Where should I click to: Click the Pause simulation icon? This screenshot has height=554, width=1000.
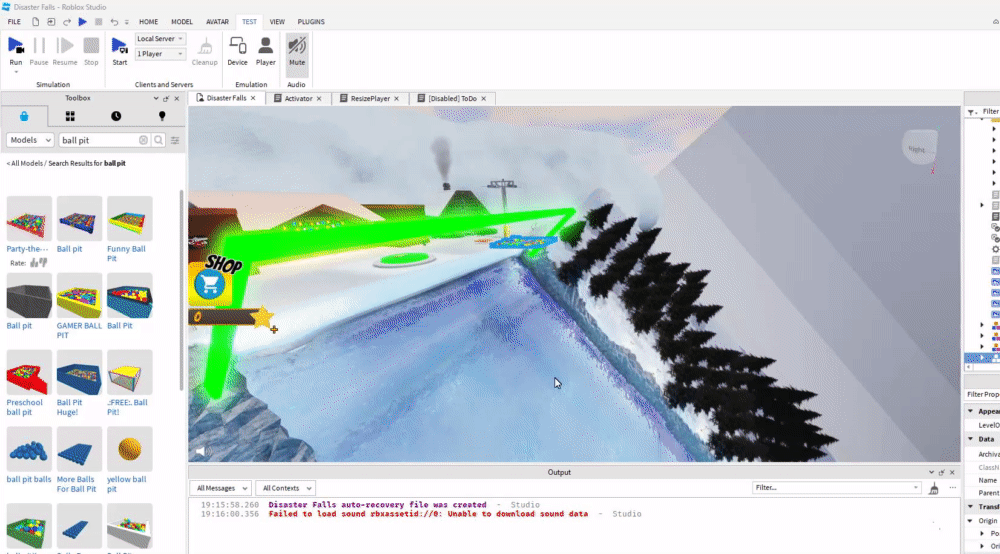tap(39, 46)
